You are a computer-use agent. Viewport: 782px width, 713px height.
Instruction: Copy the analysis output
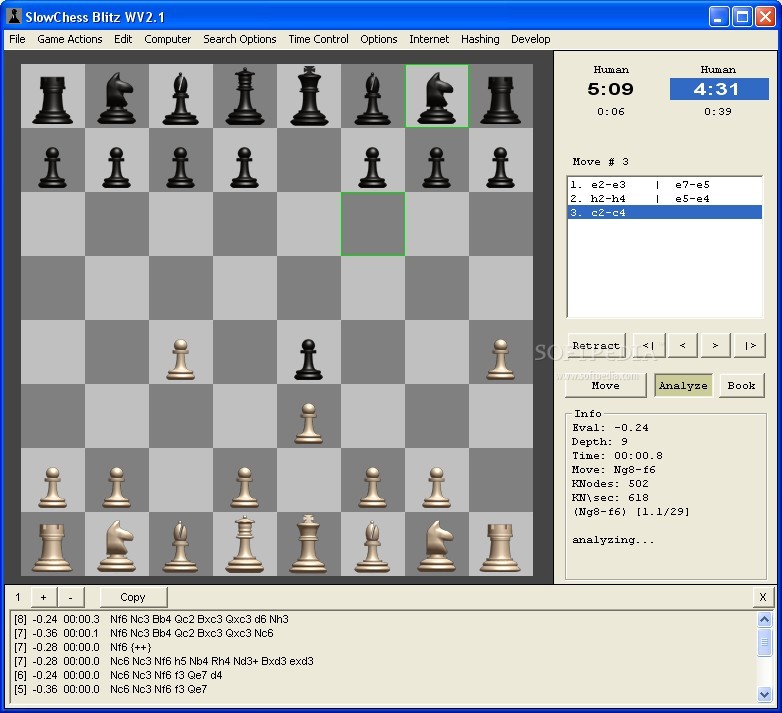click(x=133, y=597)
